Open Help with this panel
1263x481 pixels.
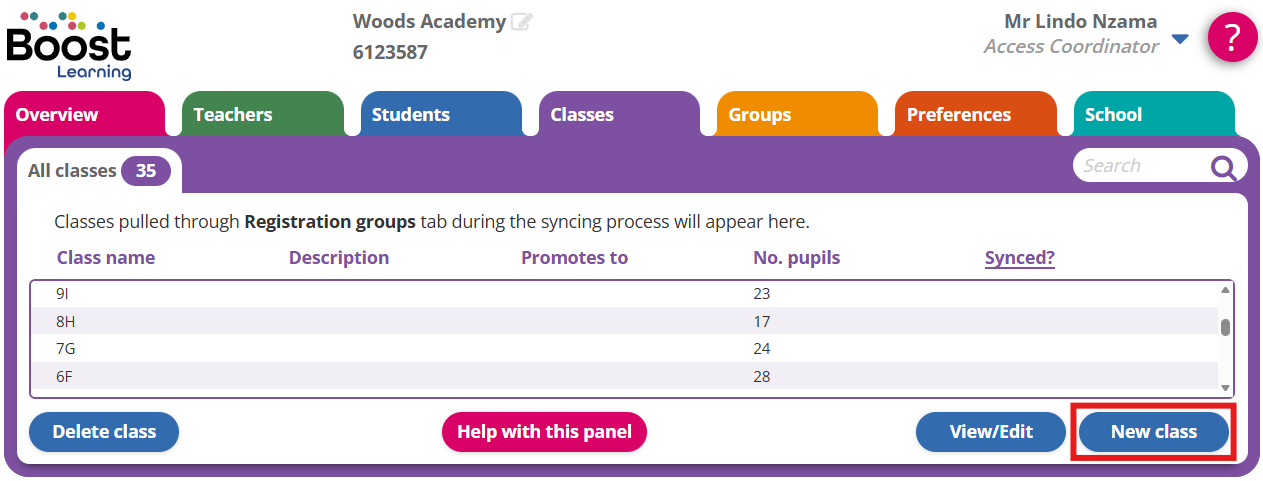coord(544,432)
